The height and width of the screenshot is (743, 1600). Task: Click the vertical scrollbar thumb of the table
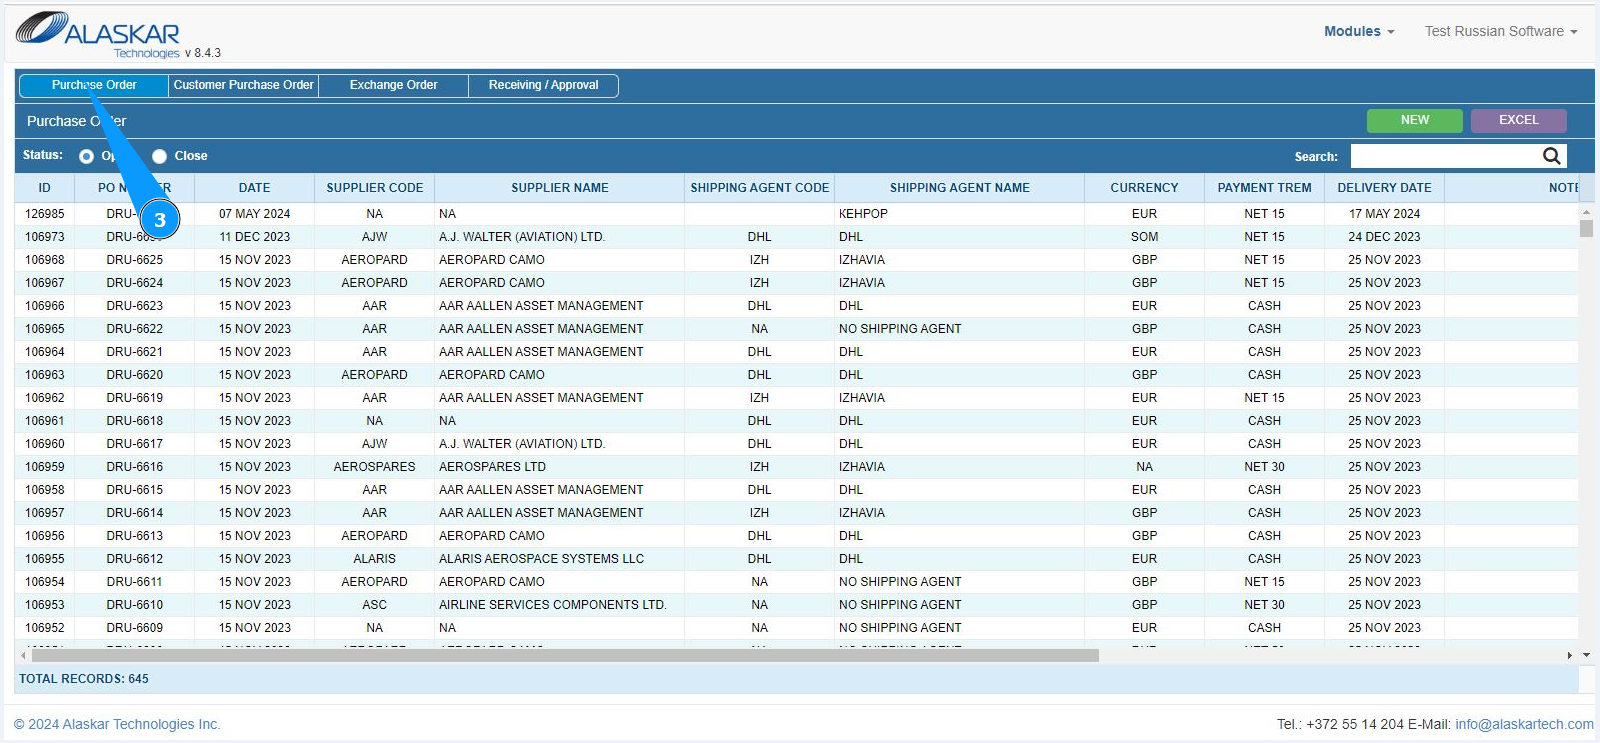point(1586,228)
